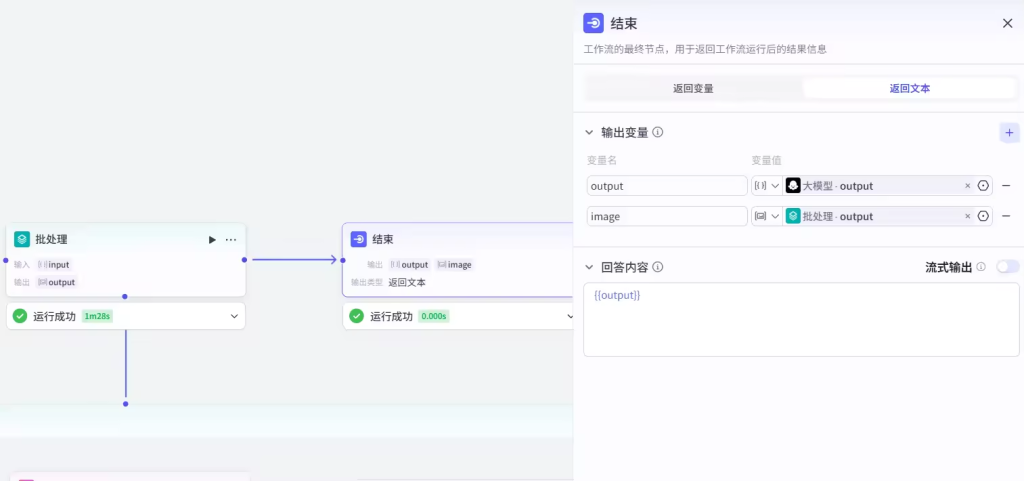Open variable selector for output row
The image size is (1024, 481).
[983, 186]
